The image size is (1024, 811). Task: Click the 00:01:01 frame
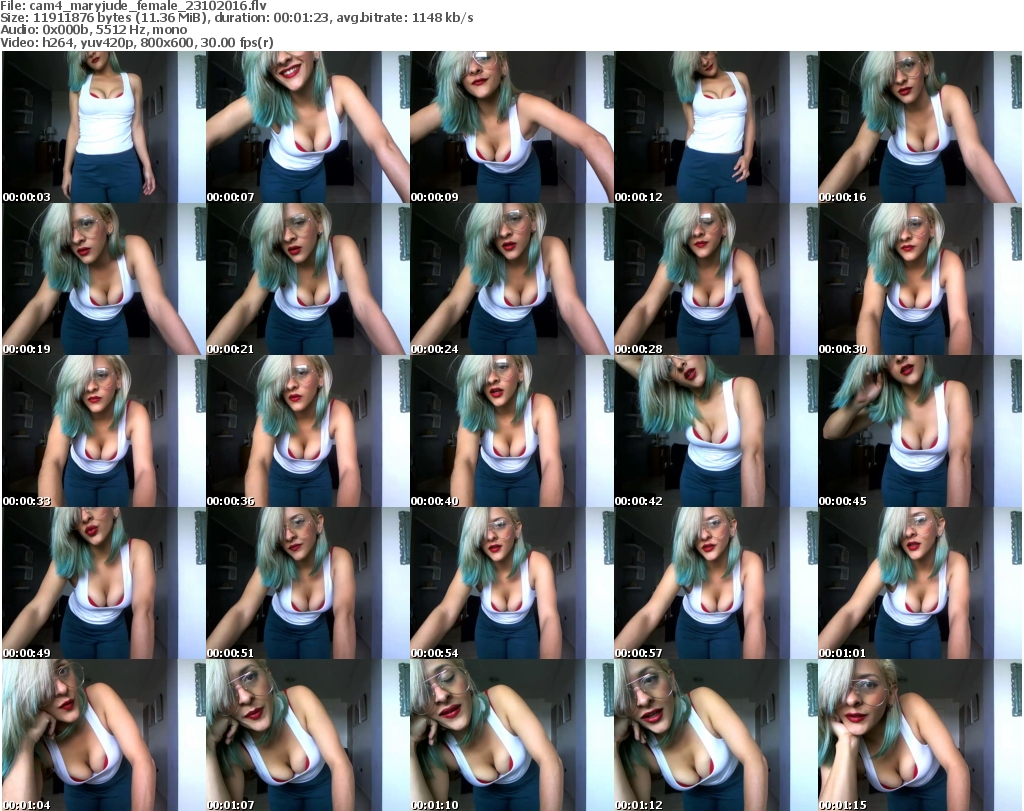[x=919, y=583]
